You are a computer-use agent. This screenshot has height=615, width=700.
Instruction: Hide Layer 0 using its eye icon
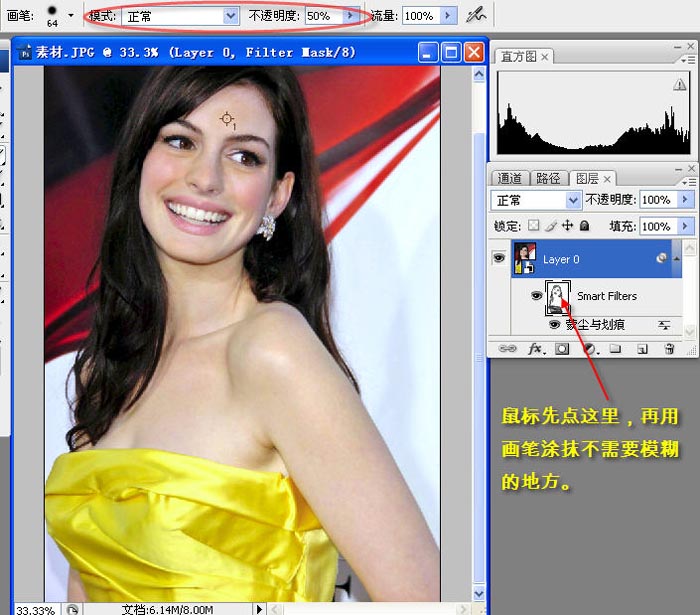tap(498, 258)
